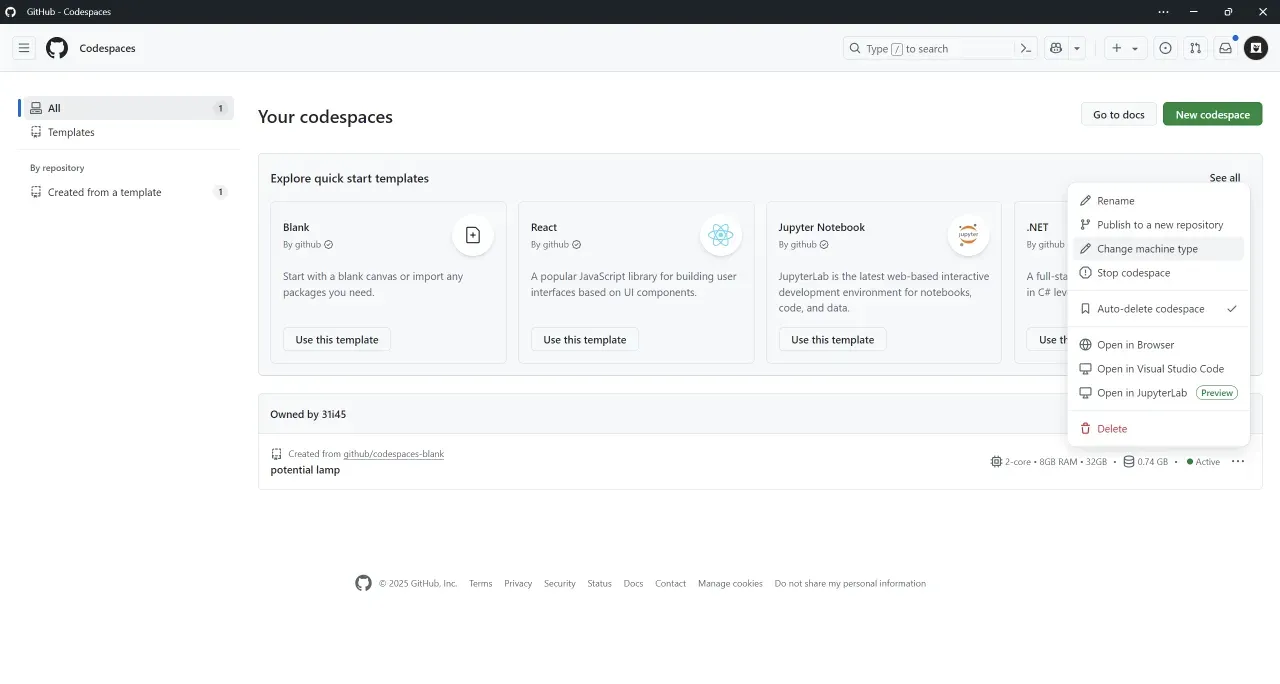Expand the Copilot dropdown arrow

pos(1077,48)
